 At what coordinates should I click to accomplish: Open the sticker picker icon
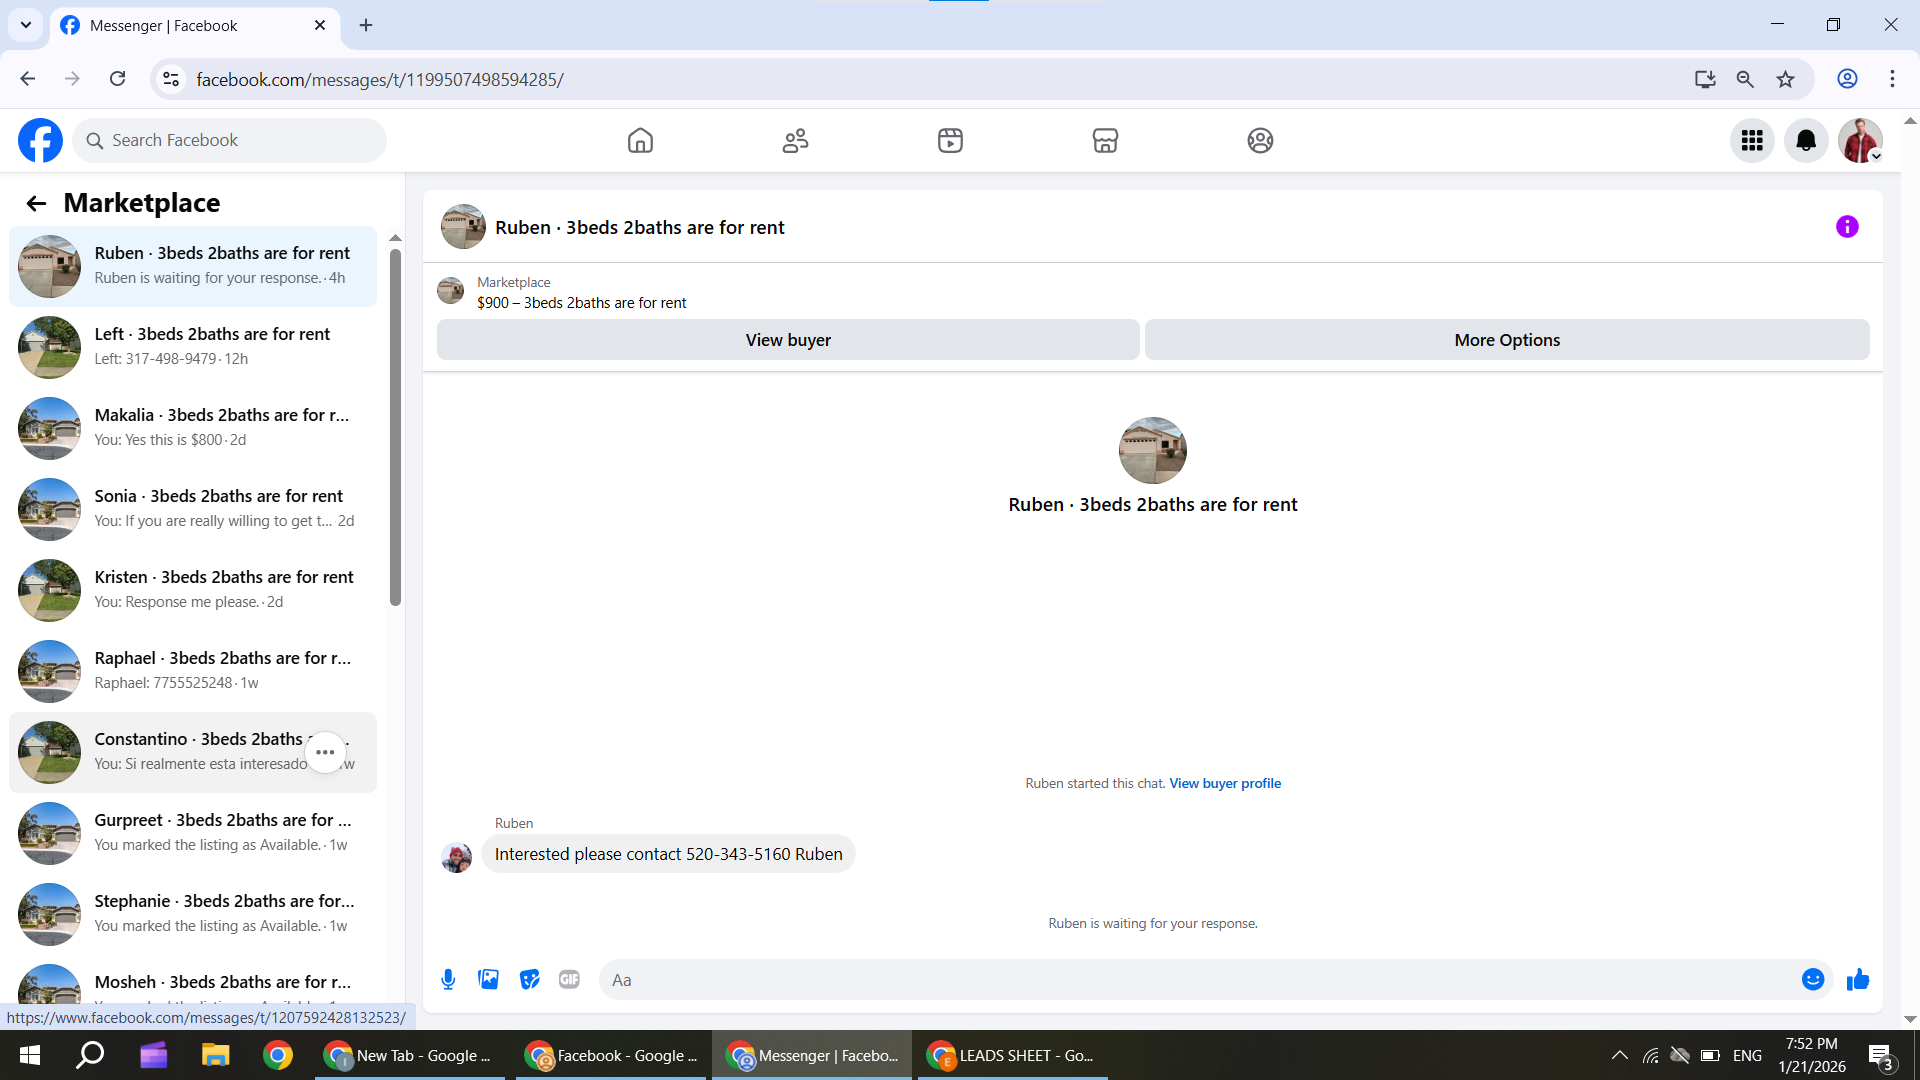(529, 980)
